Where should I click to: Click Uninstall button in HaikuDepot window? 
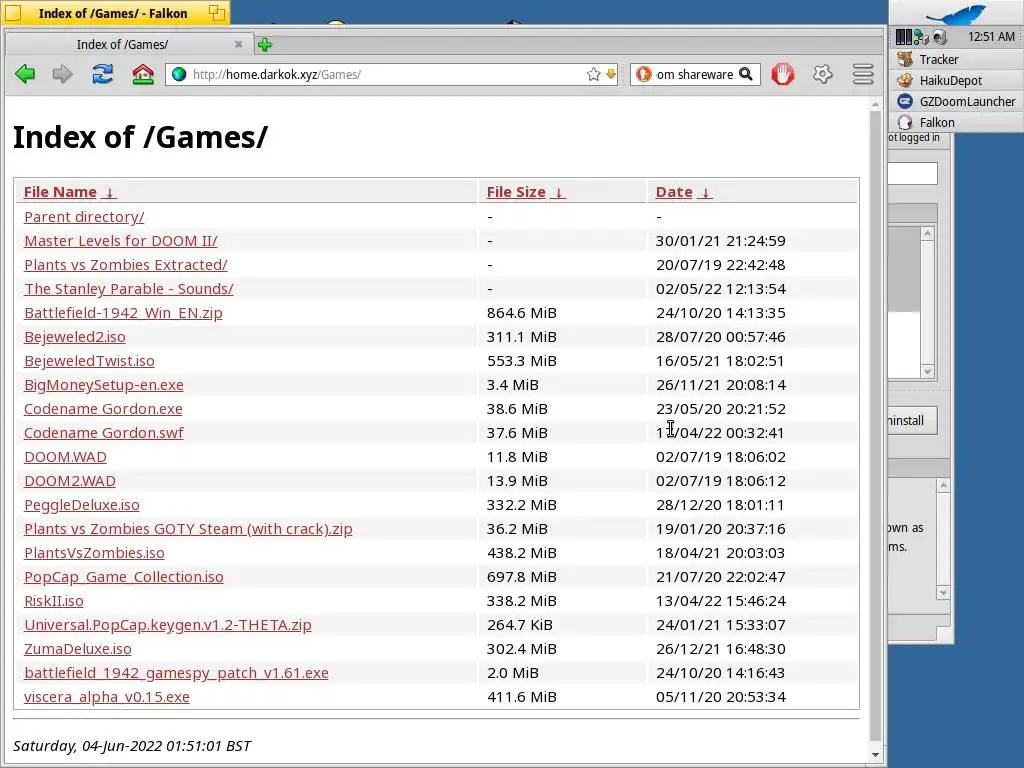pos(912,421)
